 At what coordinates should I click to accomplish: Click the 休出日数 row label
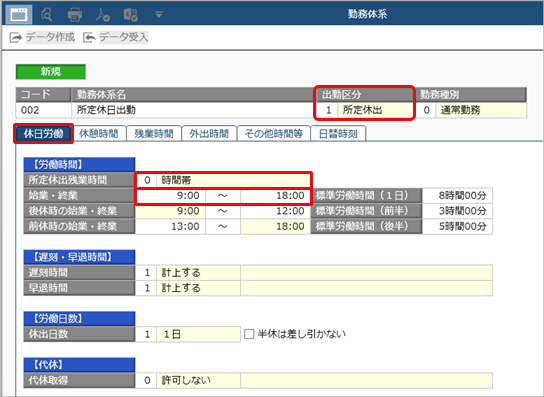[79, 334]
